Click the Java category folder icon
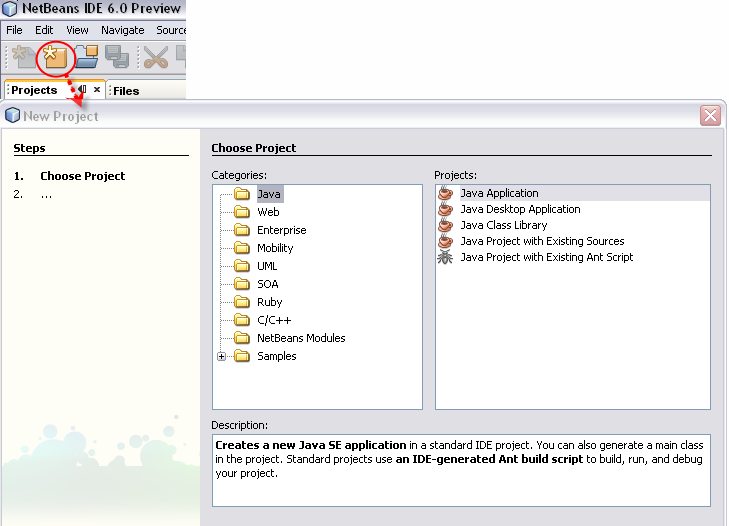The width and height of the screenshot is (729, 526). point(242,193)
